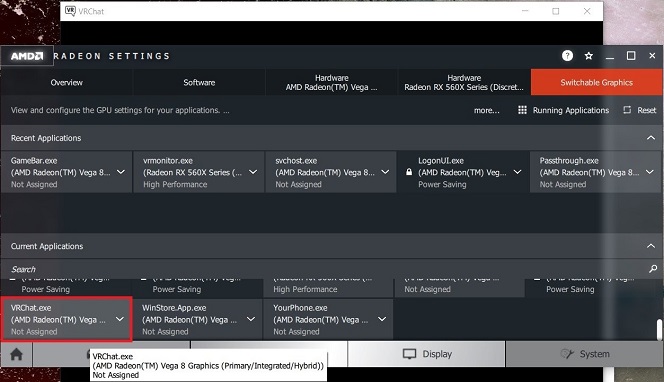Click Running Applications view button

563,110
